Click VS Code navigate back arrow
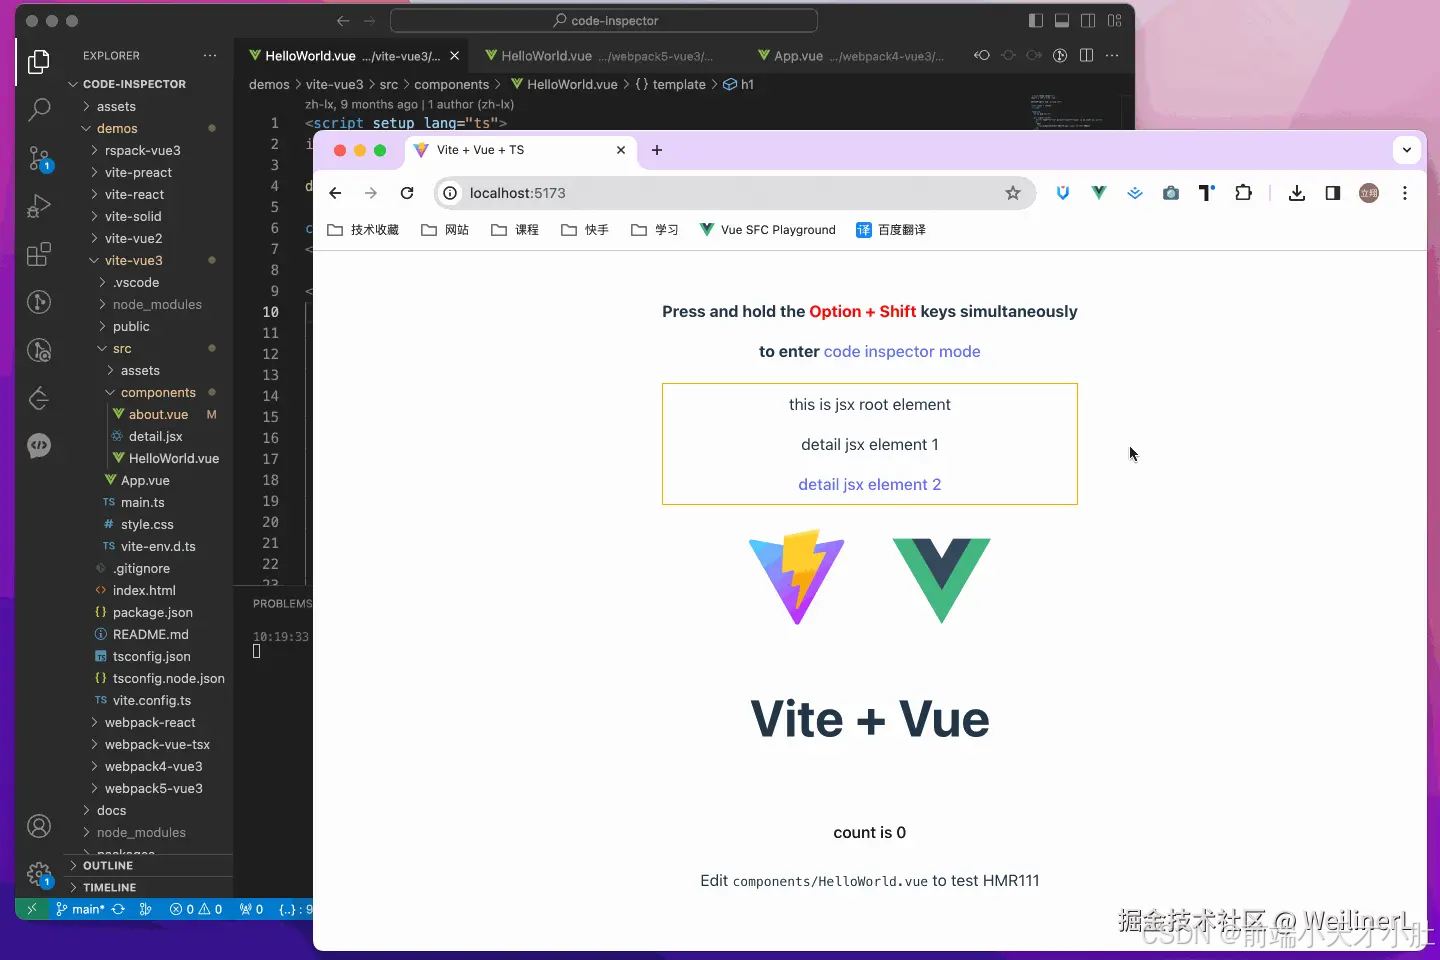Screen dimensions: 1440x960 tap(343, 20)
